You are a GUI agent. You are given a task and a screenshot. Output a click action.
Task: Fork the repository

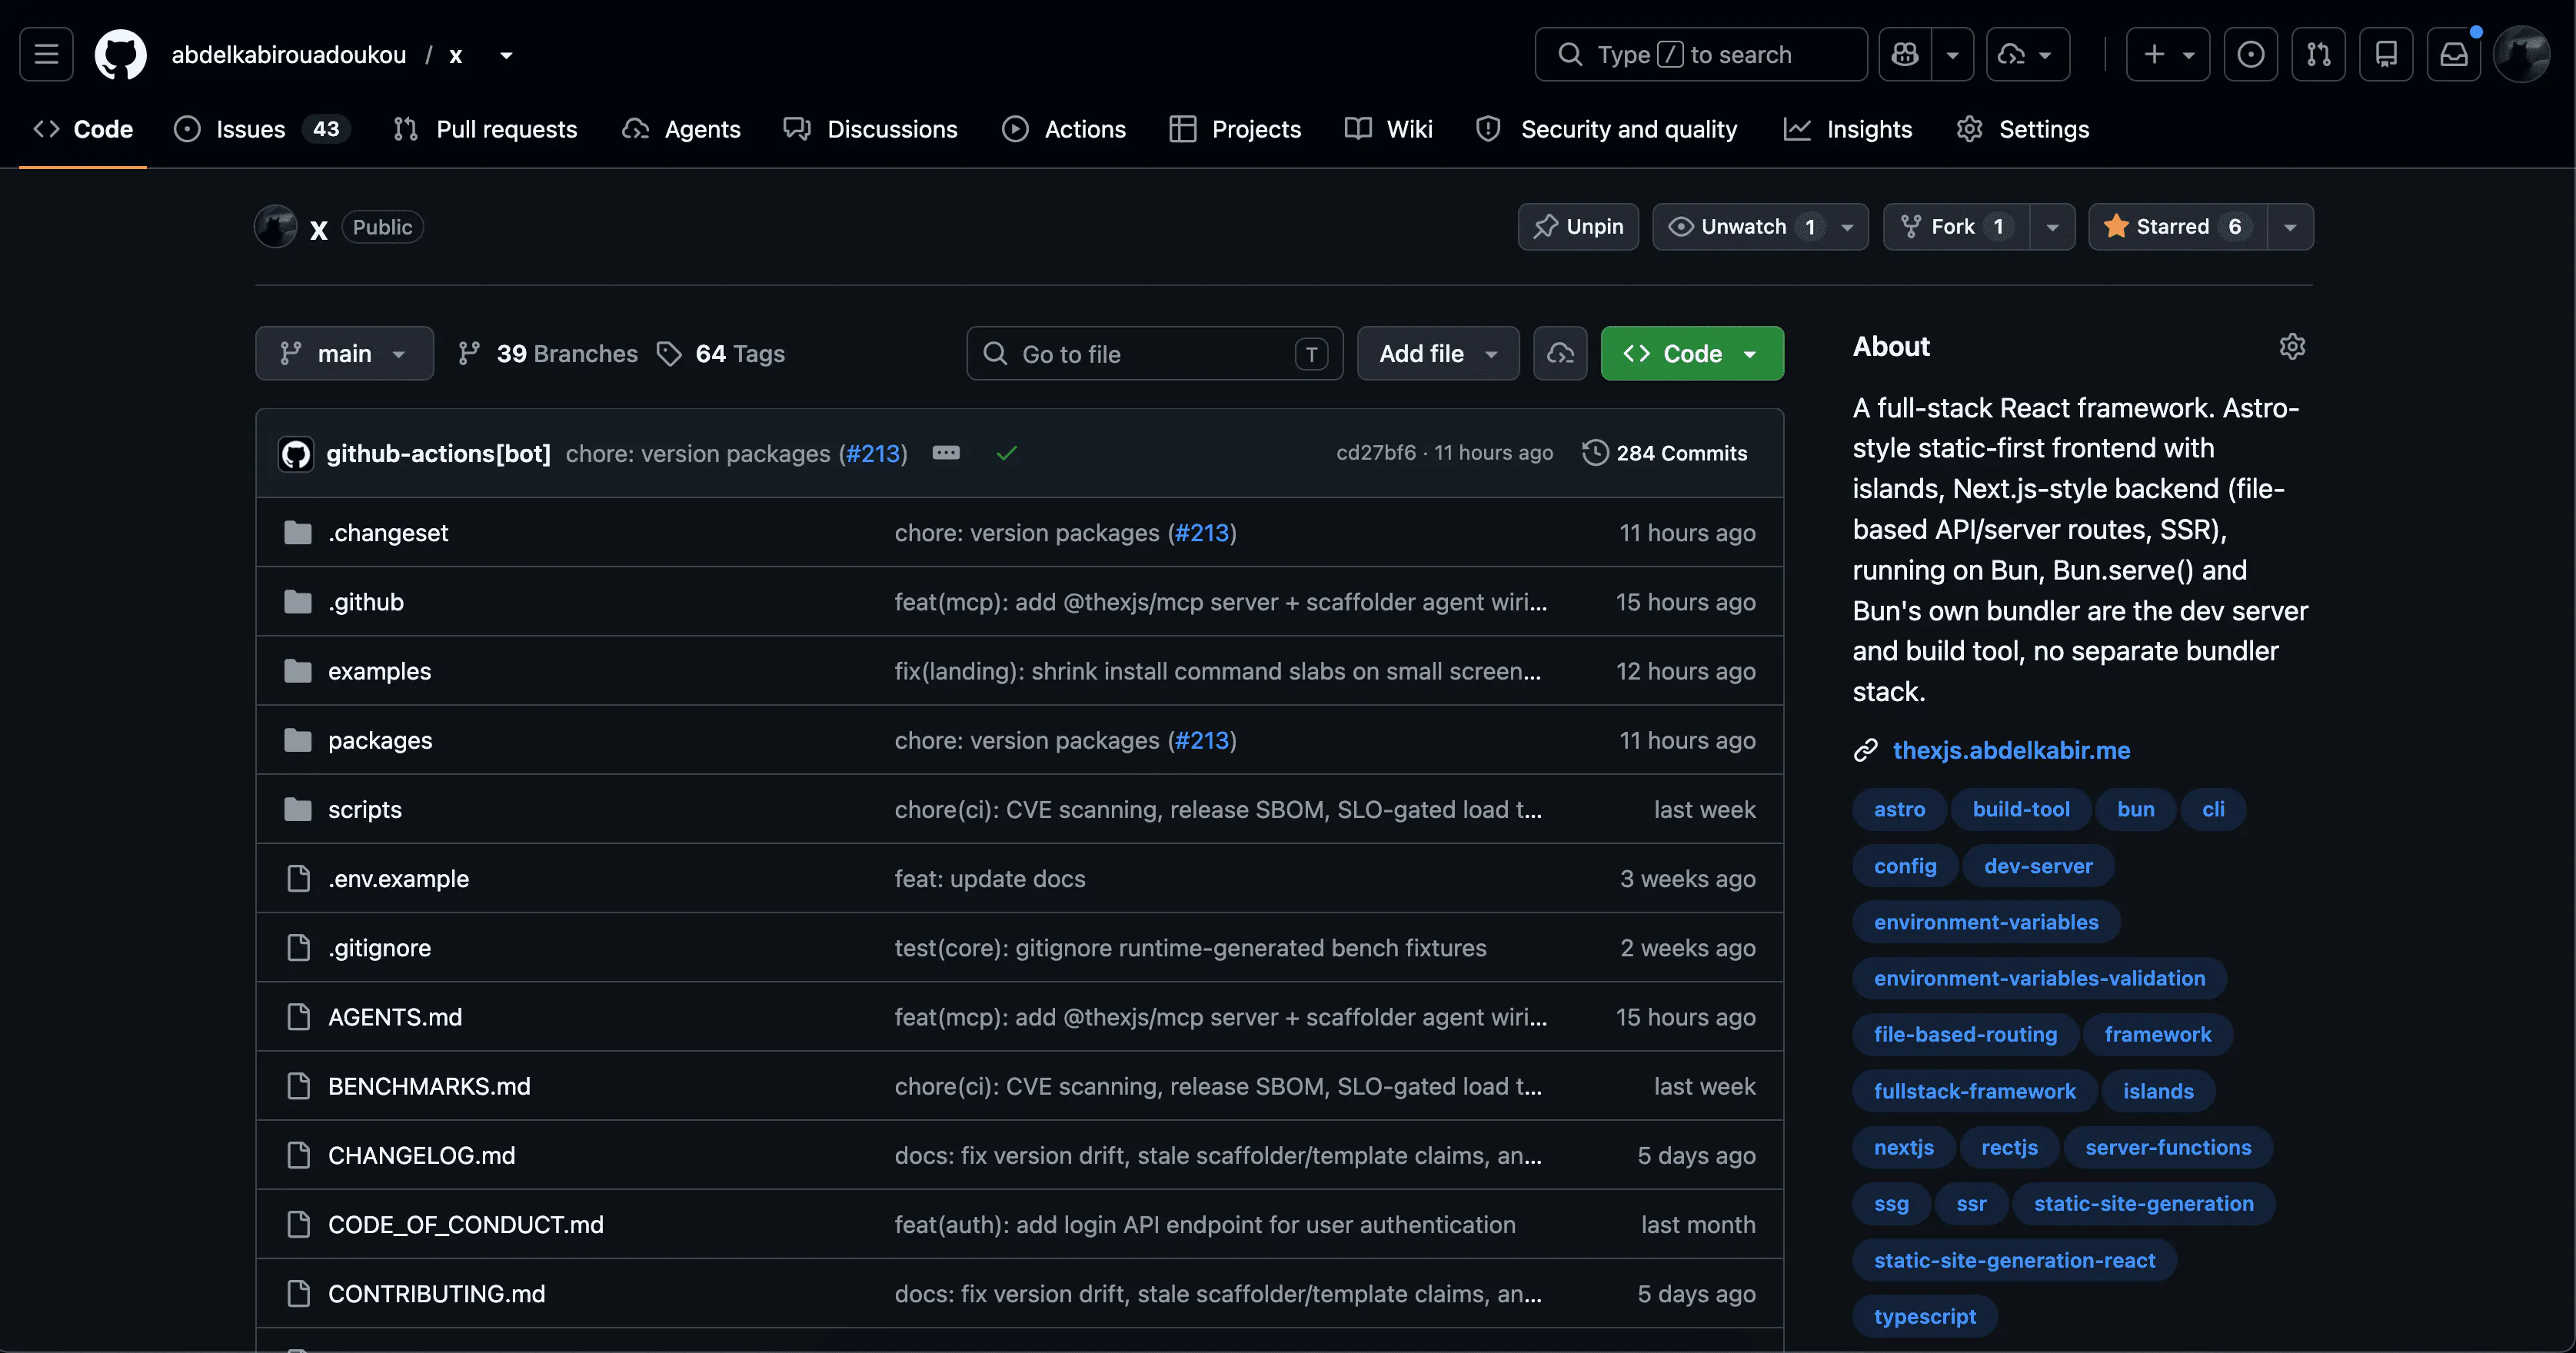(x=1955, y=226)
